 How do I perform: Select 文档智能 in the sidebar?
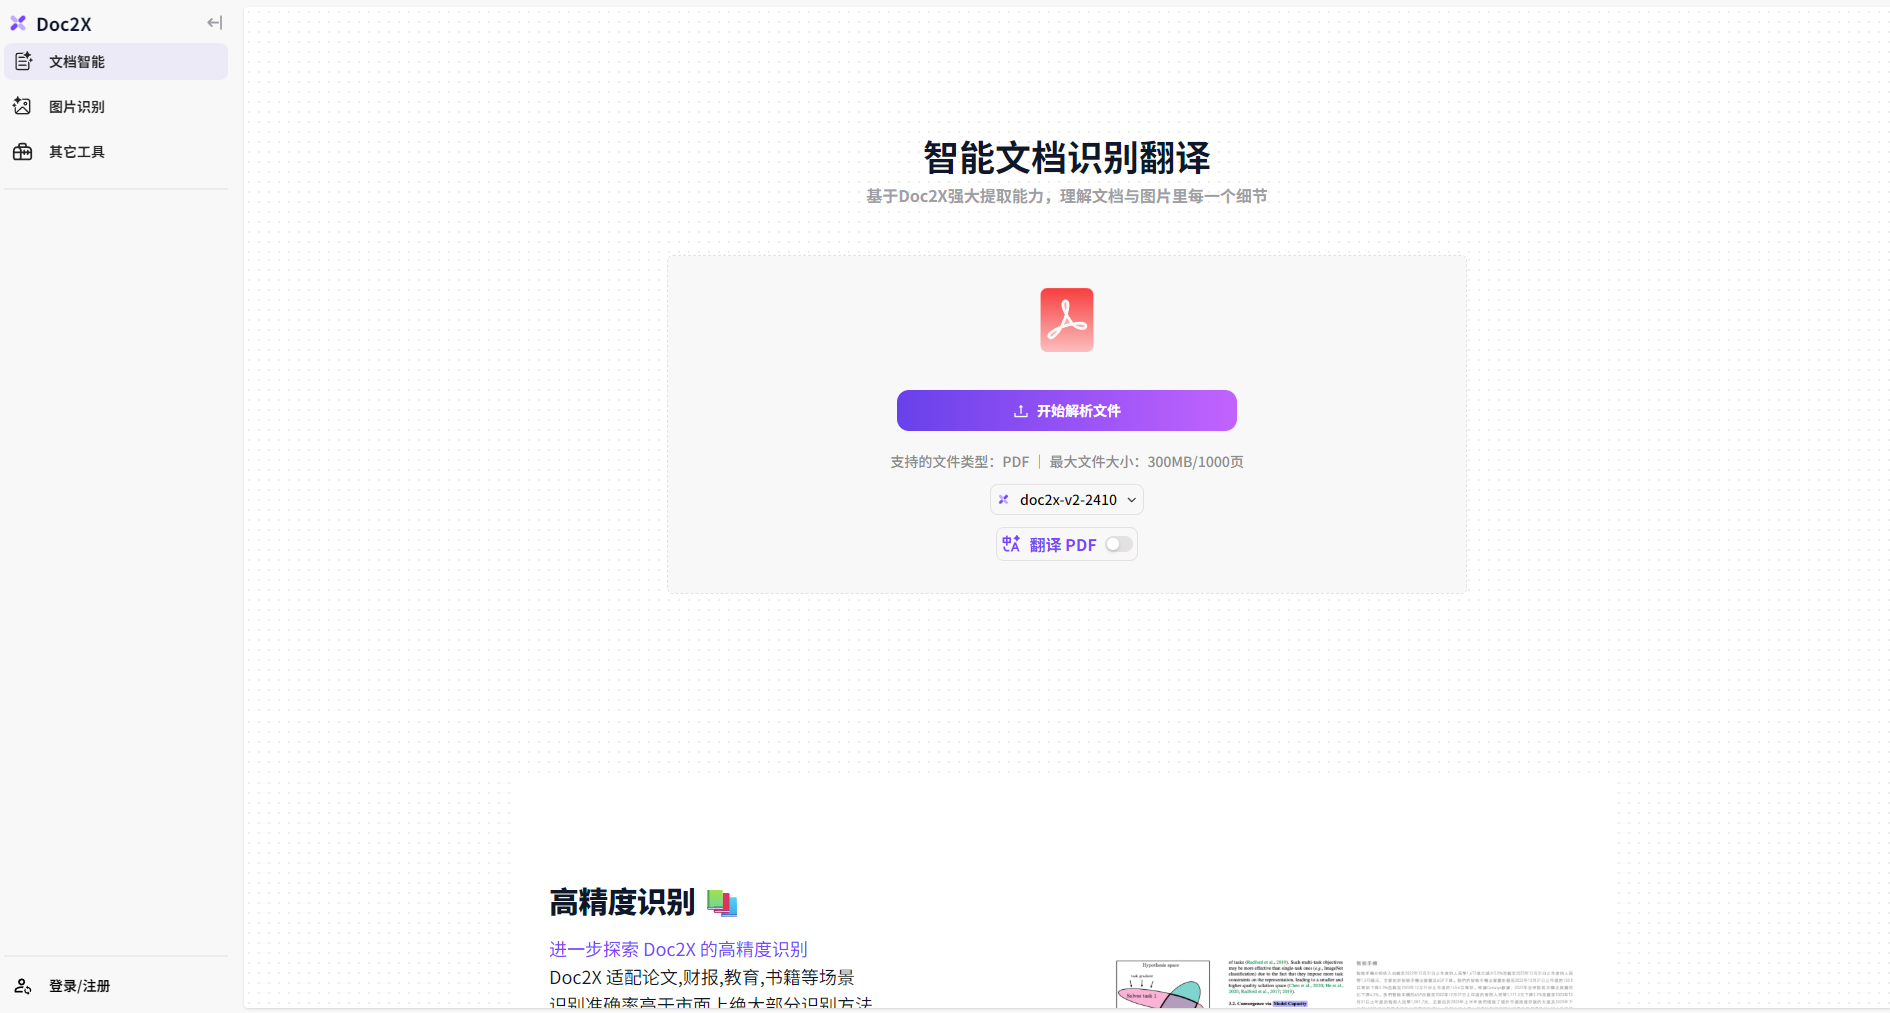click(x=77, y=62)
